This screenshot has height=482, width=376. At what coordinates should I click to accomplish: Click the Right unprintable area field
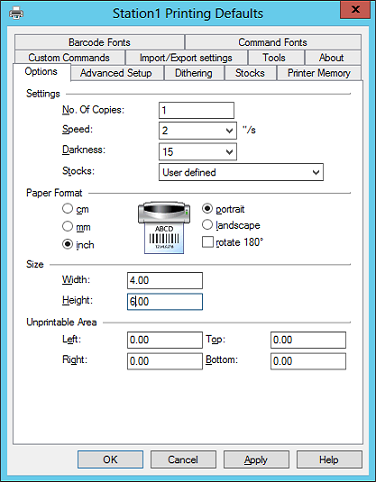165,361
